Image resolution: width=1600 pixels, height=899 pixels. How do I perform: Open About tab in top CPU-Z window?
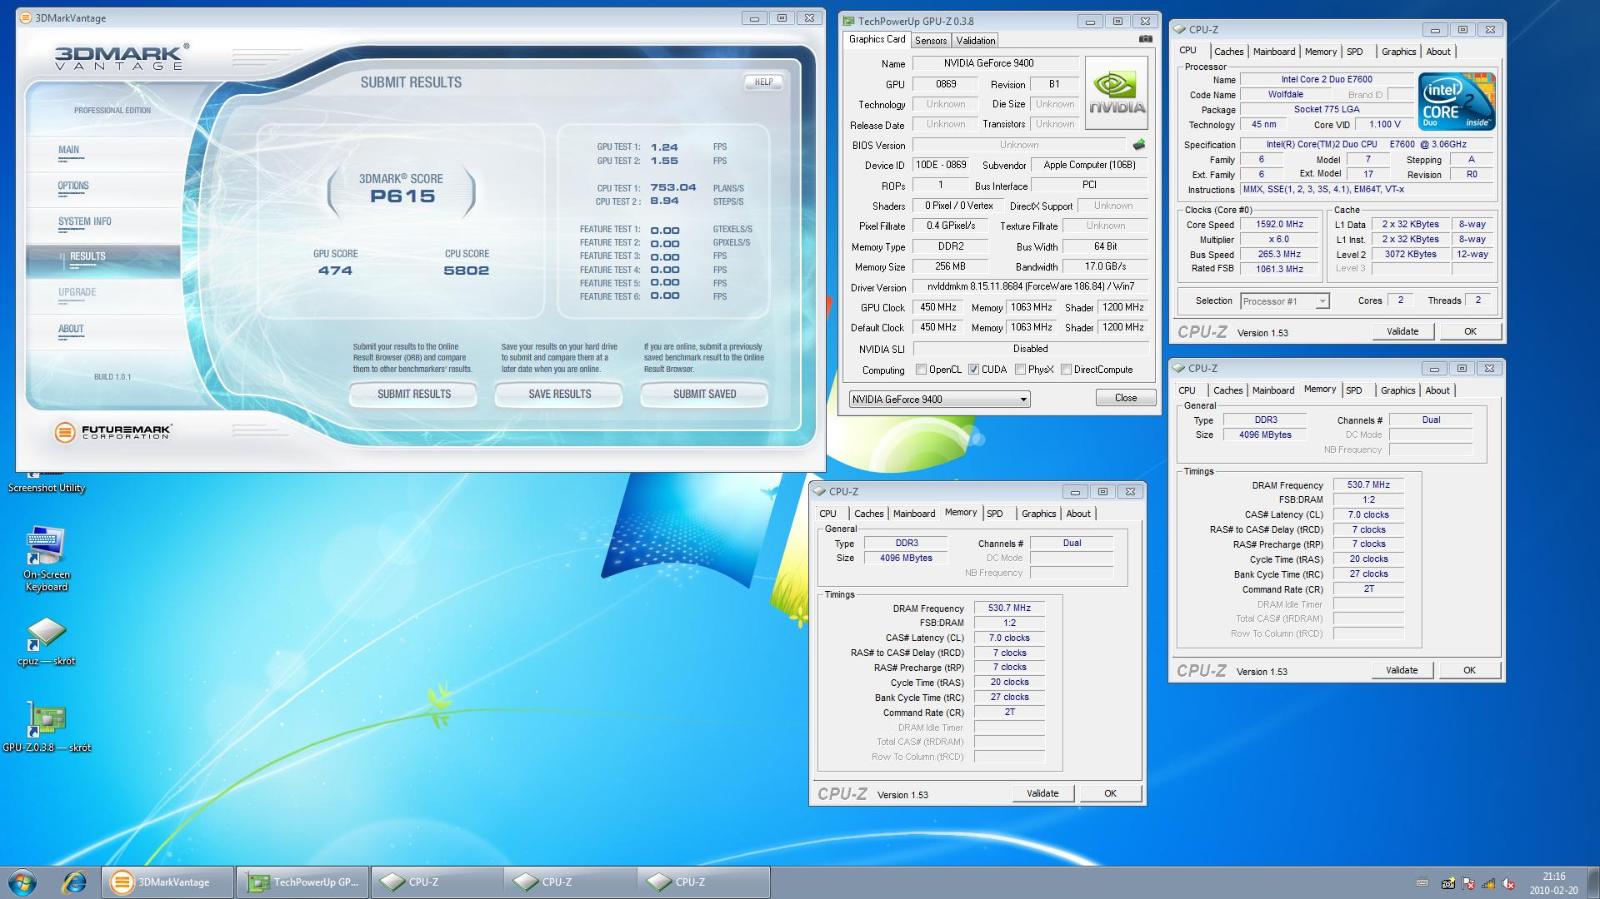coord(1438,51)
